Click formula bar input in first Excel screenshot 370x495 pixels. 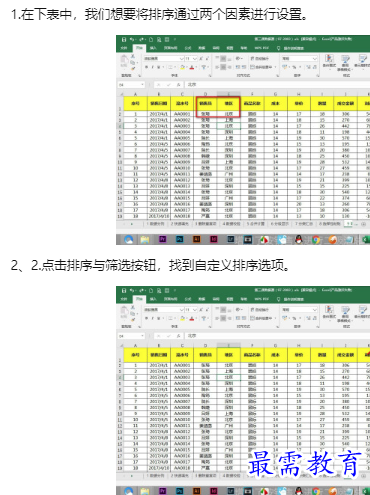pyautogui.click(x=277, y=85)
